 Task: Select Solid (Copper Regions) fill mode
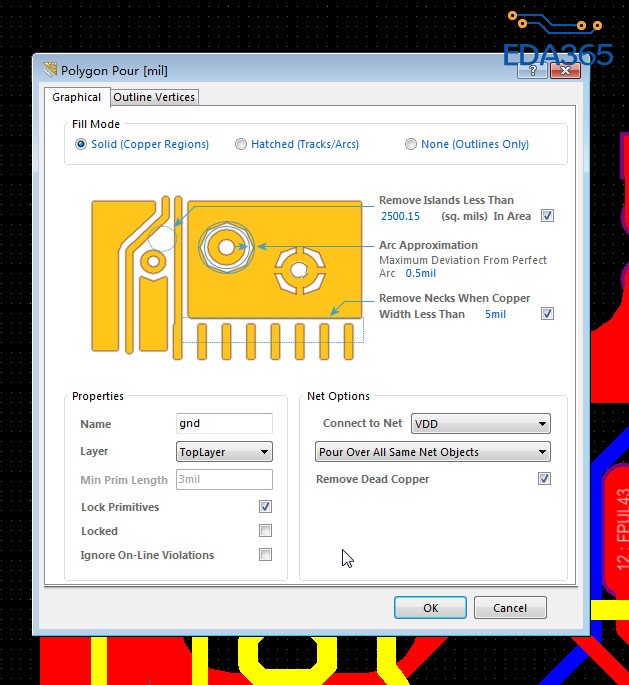(x=82, y=145)
